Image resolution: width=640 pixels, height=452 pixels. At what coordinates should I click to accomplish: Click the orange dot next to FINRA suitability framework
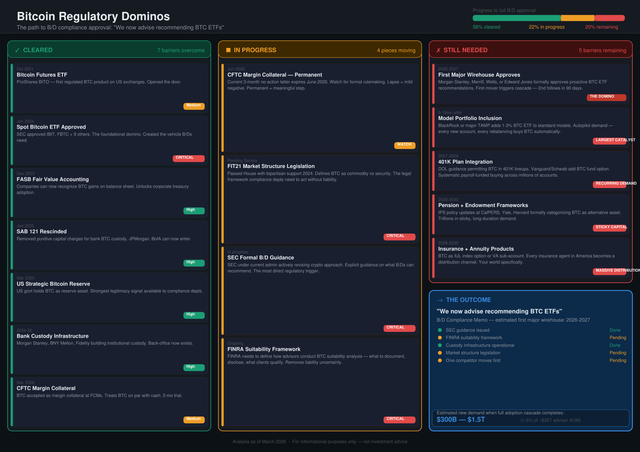click(440, 338)
